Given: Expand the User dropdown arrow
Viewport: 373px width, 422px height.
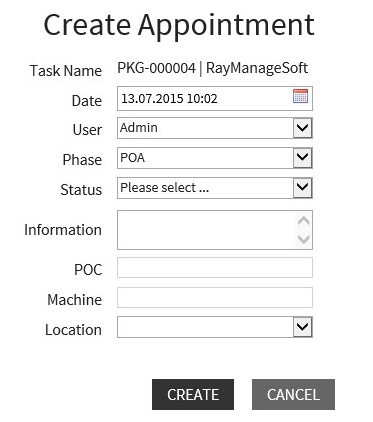Looking at the screenshot, I should (303, 128).
